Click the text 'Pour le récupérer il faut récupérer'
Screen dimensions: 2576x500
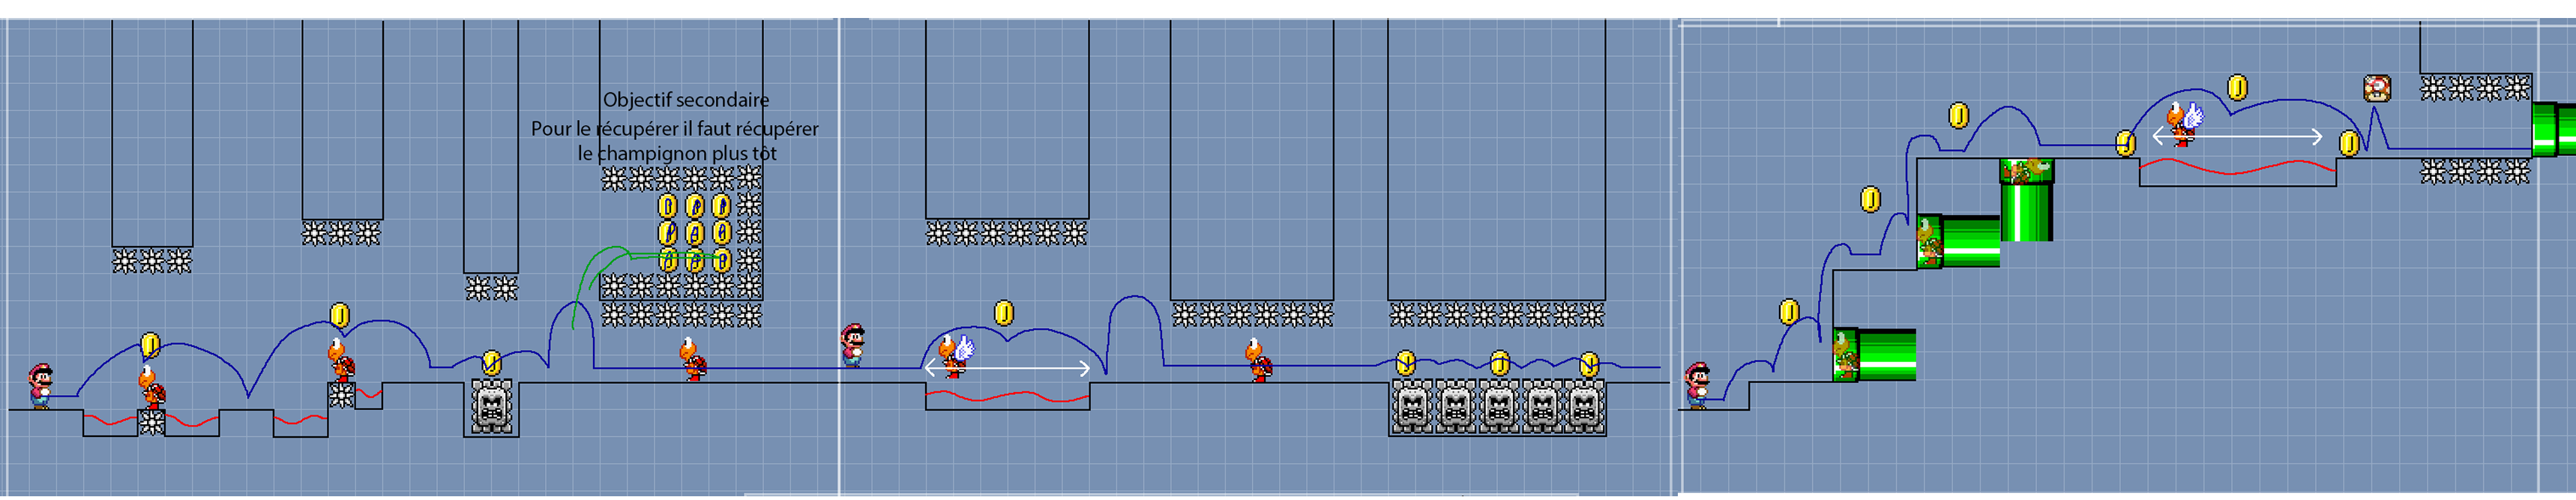674,129
